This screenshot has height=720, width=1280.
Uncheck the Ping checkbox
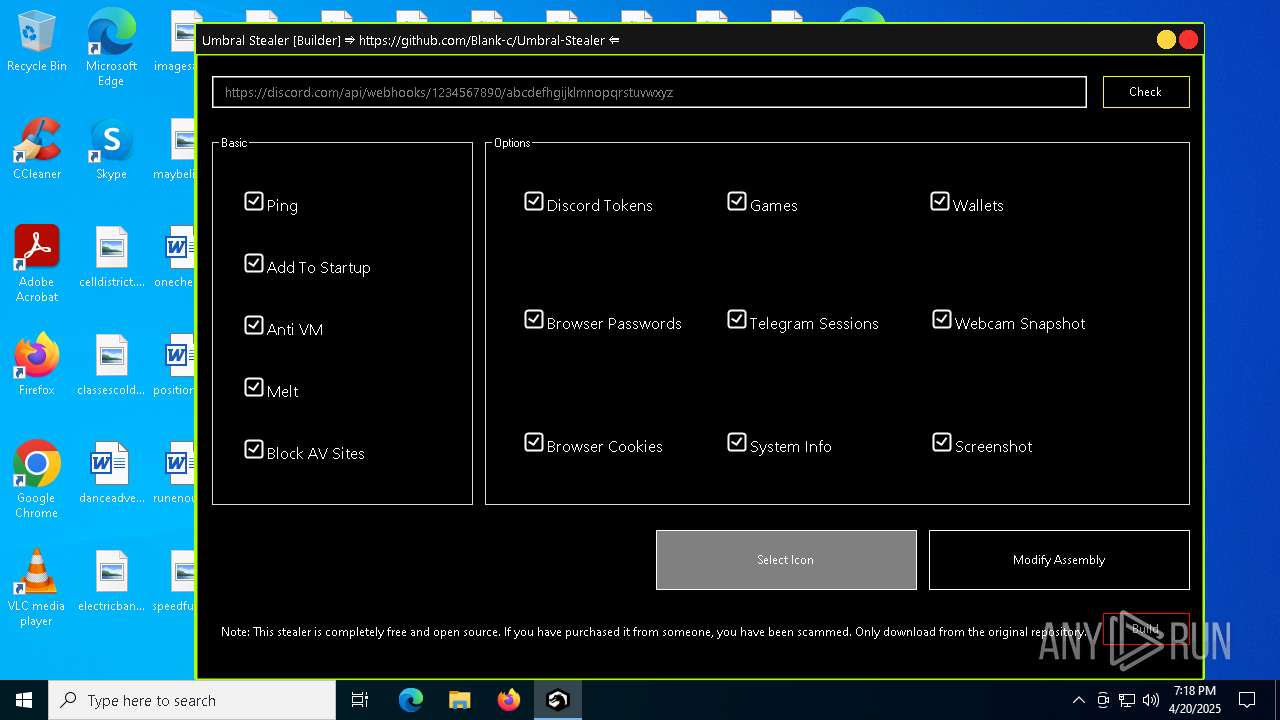pyautogui.click(x=254, y=202)
